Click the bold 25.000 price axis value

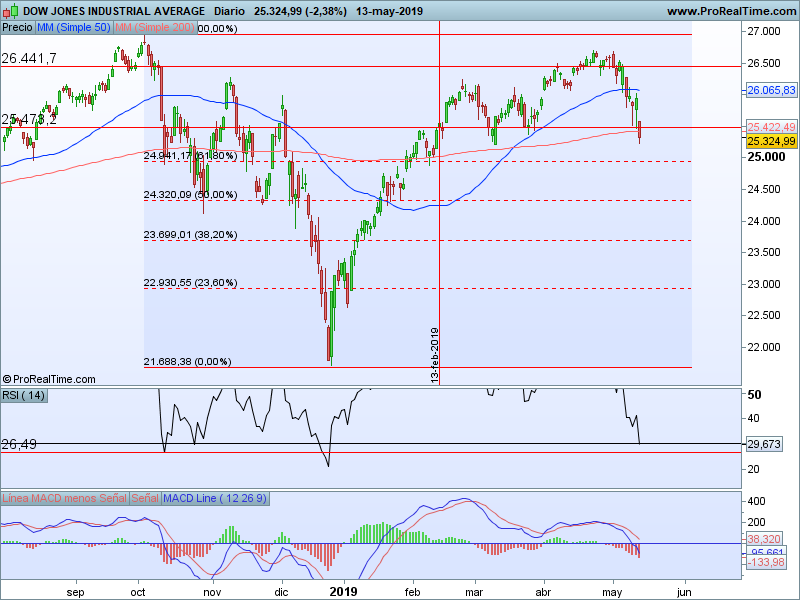(x=766, y=157)
